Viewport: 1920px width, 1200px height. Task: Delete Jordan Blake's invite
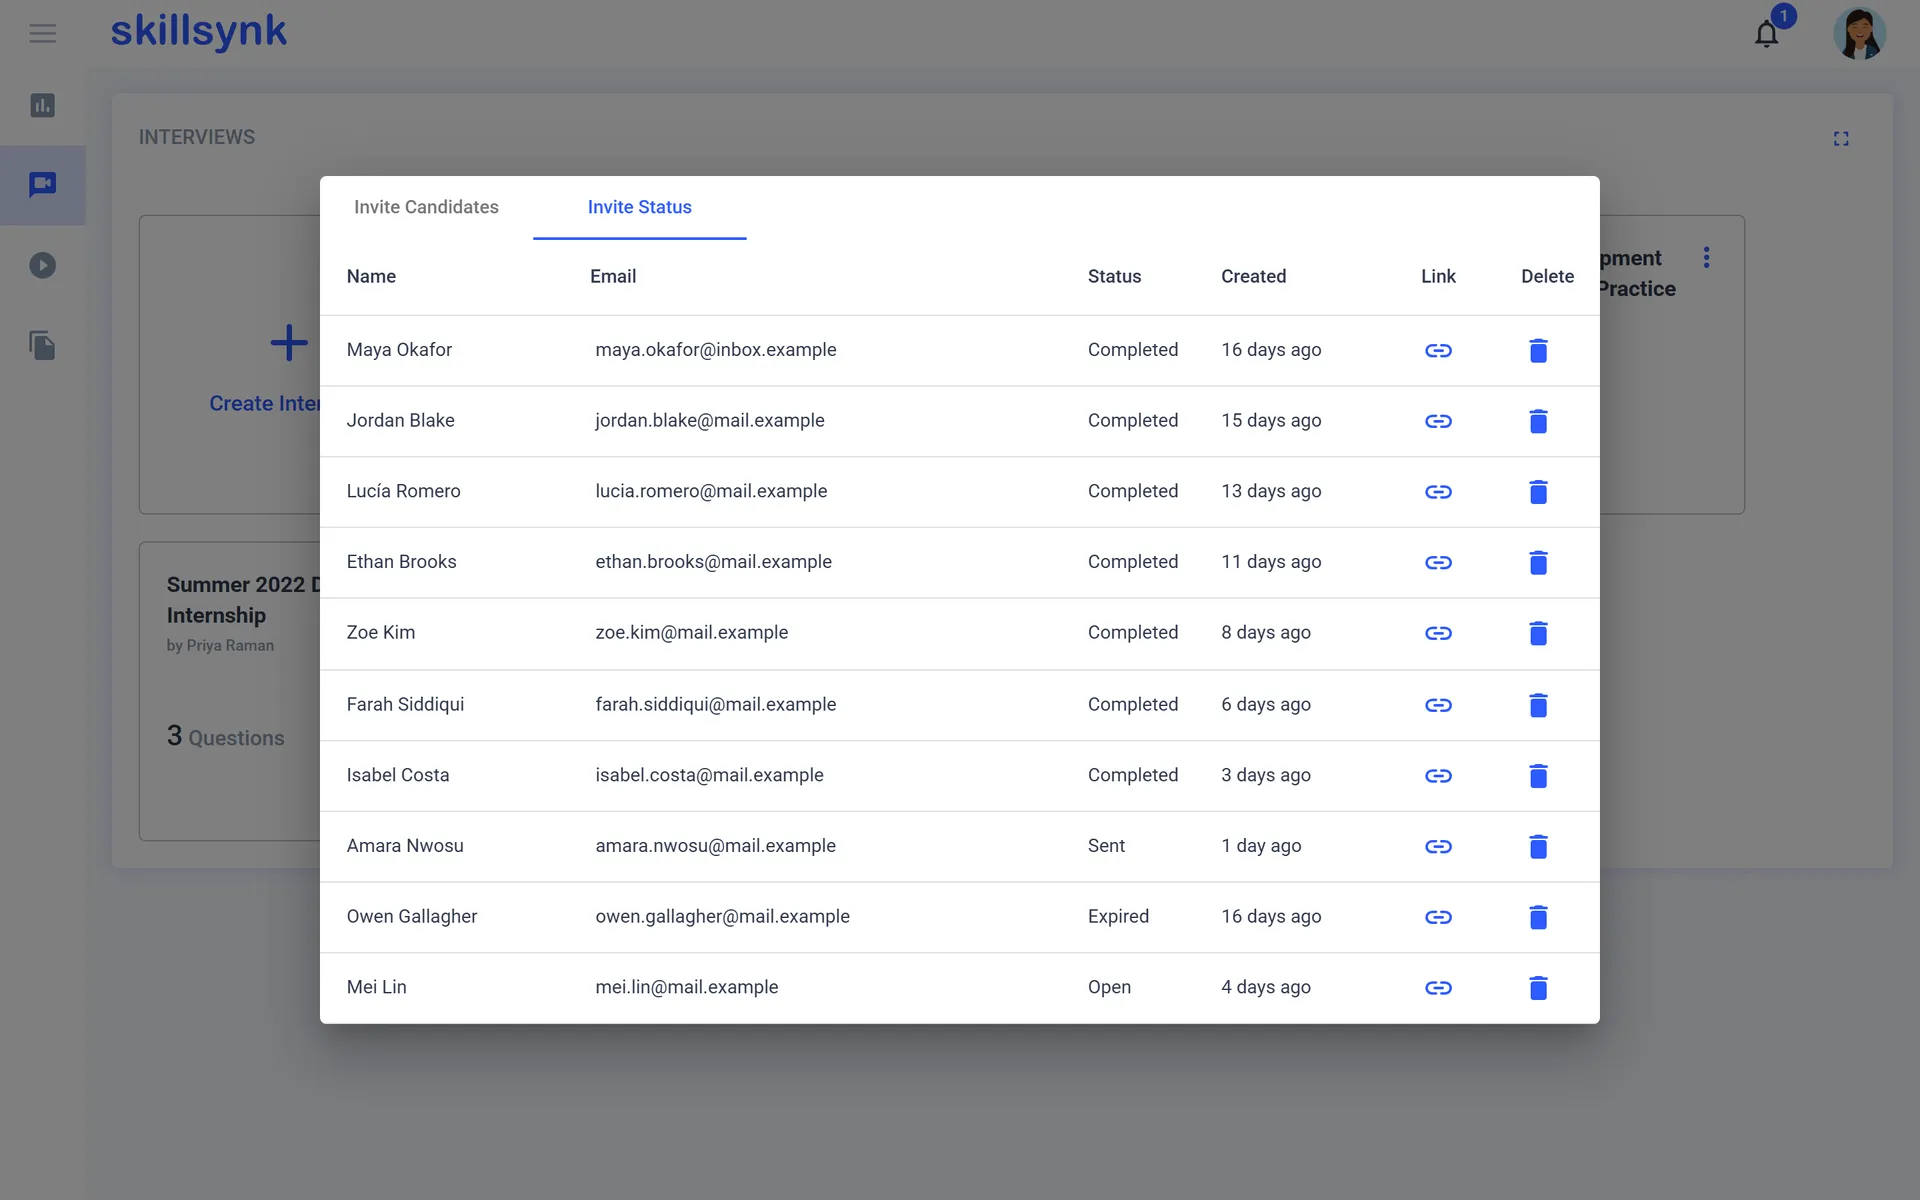(x=1538, y=421)
